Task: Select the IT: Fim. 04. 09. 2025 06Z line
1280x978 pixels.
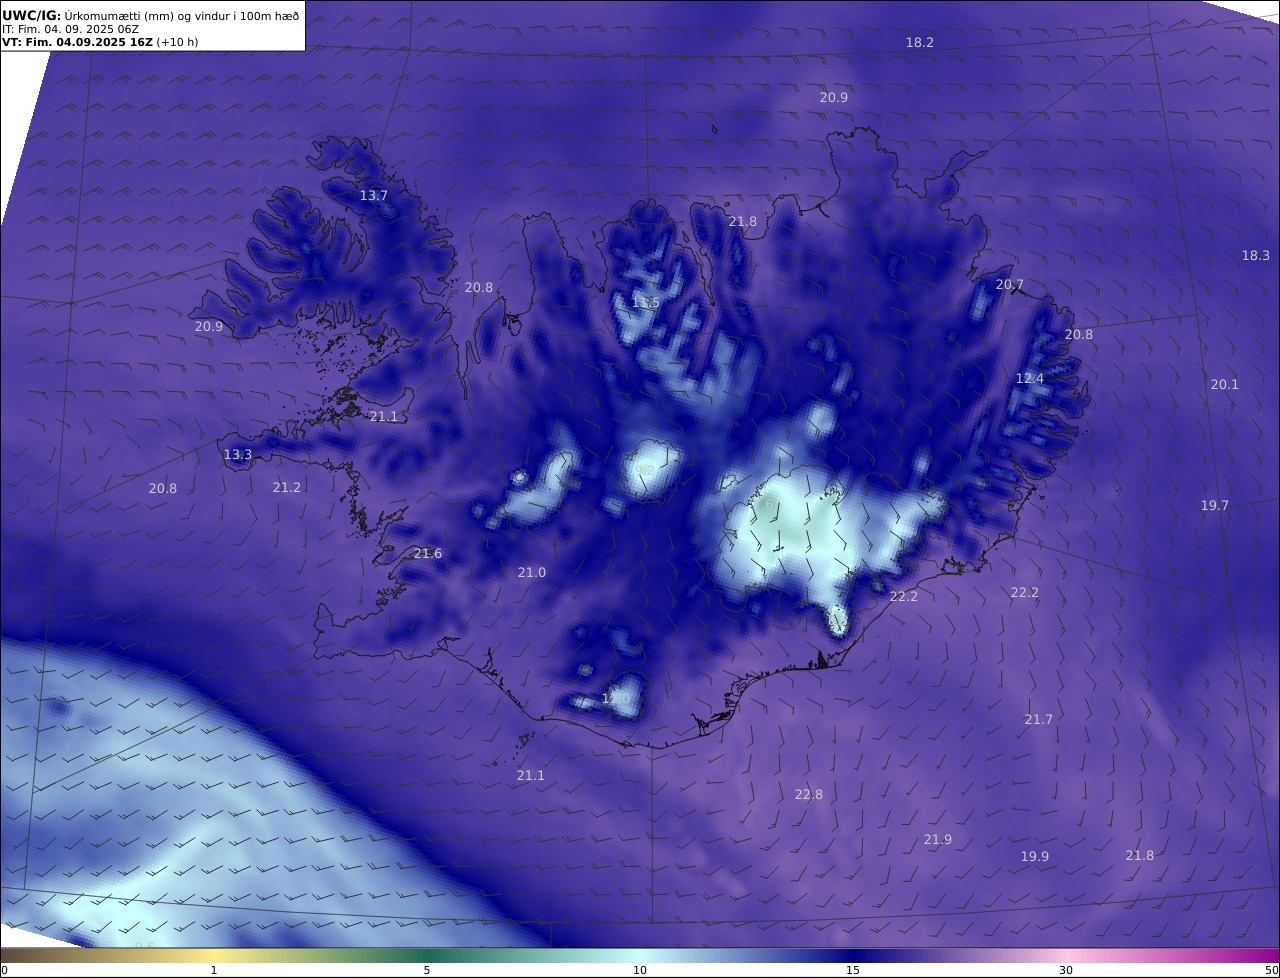Action: coord(70,29)
